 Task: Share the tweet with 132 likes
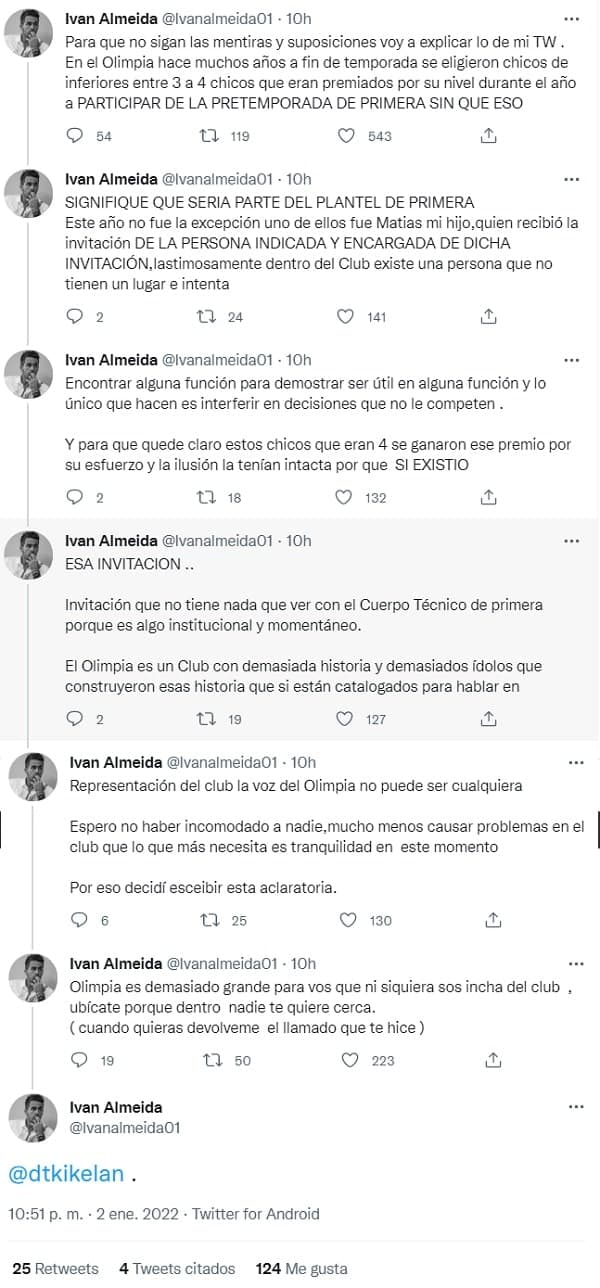[x=489, y=497]
